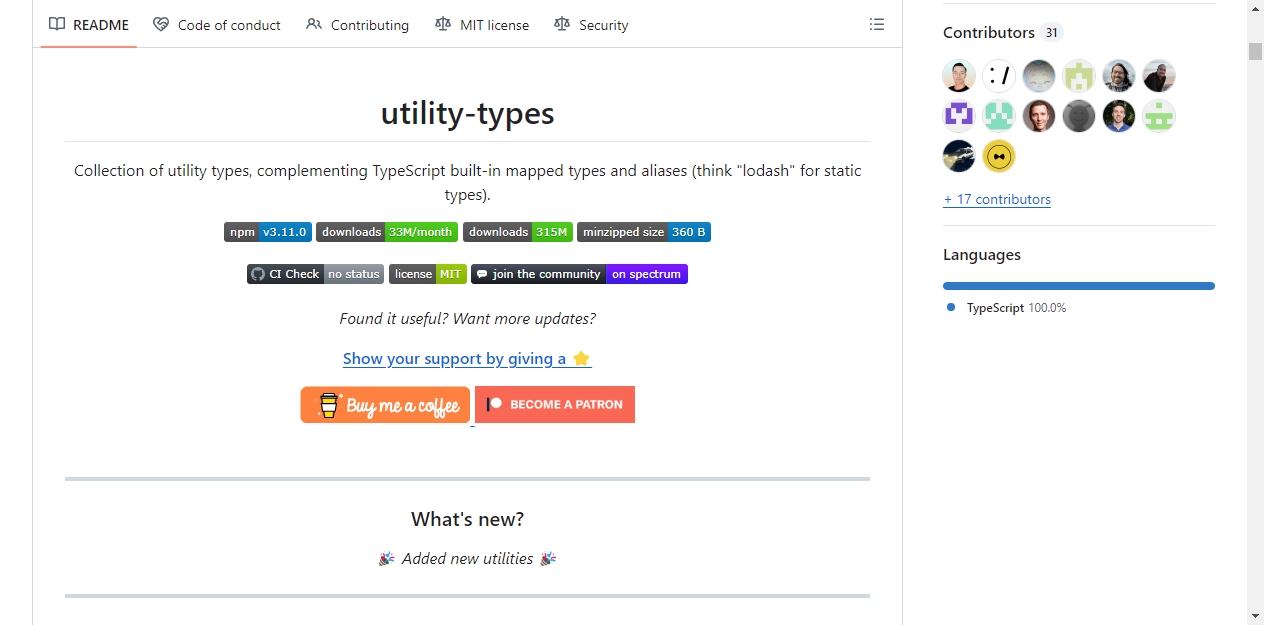Click the utility-types heading
This screenshot has width=1264, height=625.
(x=467, y=113)
